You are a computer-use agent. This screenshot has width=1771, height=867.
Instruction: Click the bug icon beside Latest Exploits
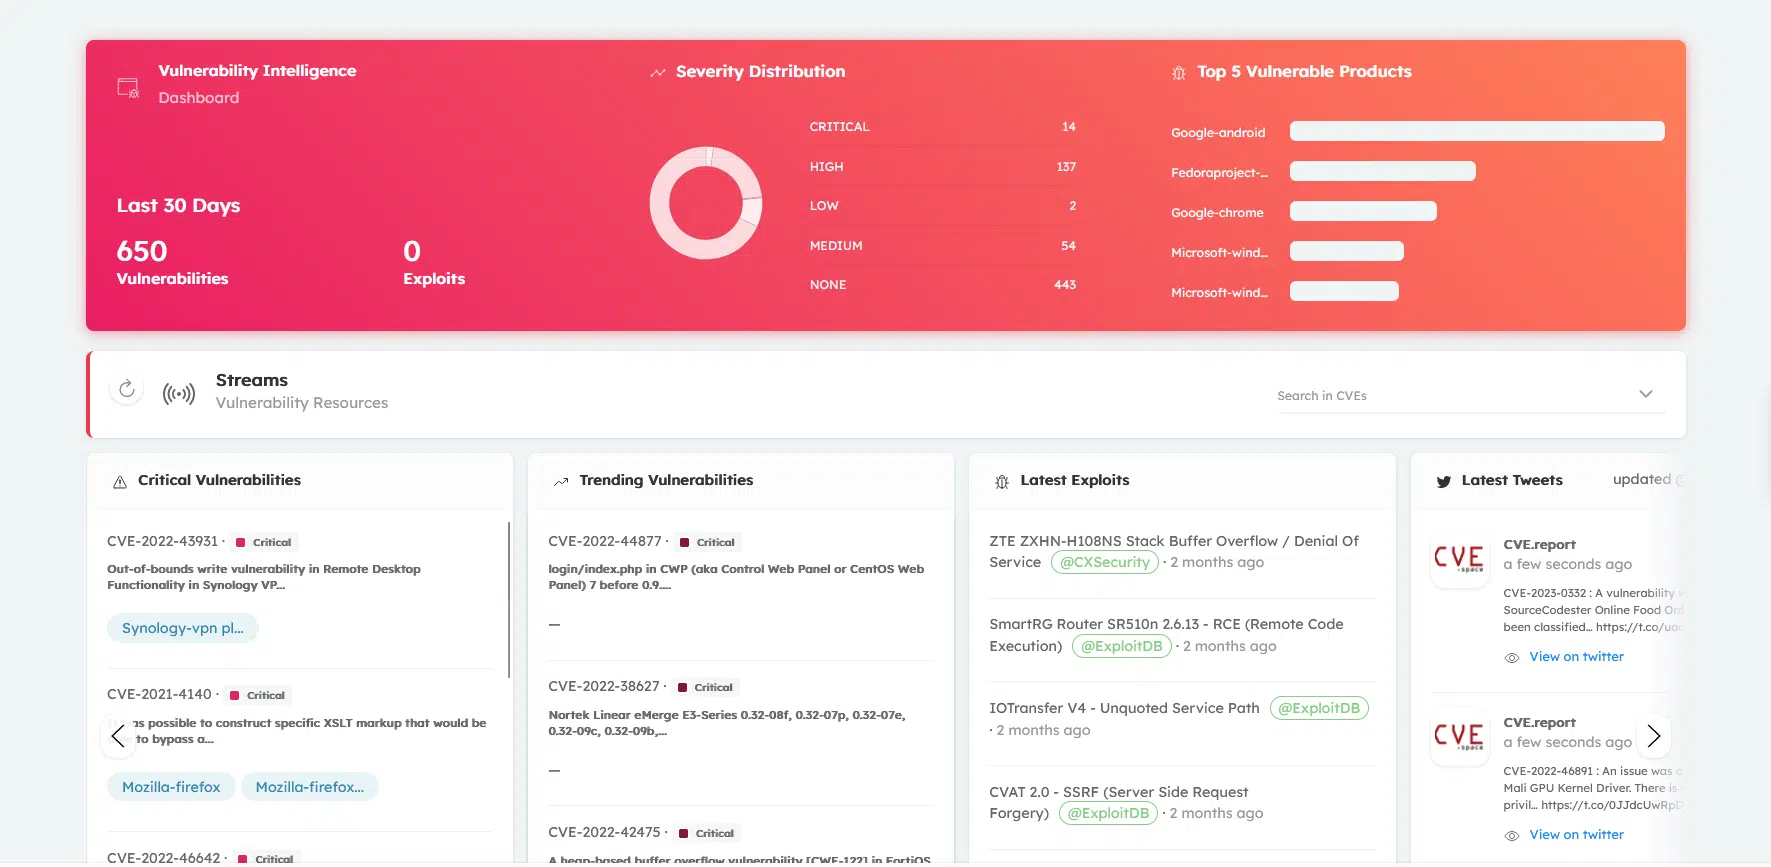click(1002, 482)
